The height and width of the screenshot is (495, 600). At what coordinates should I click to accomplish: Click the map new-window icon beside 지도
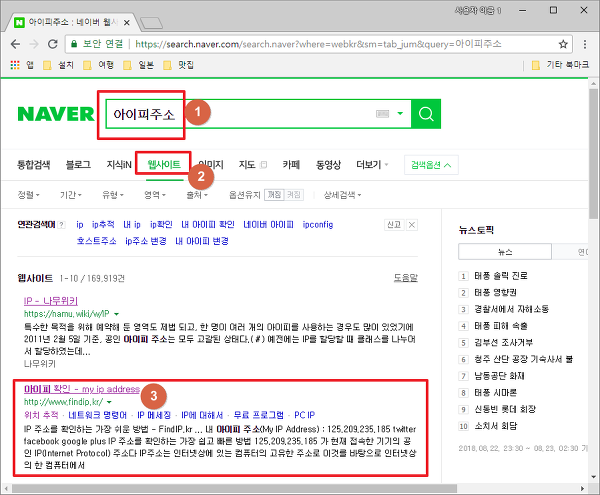click(263, 165)
